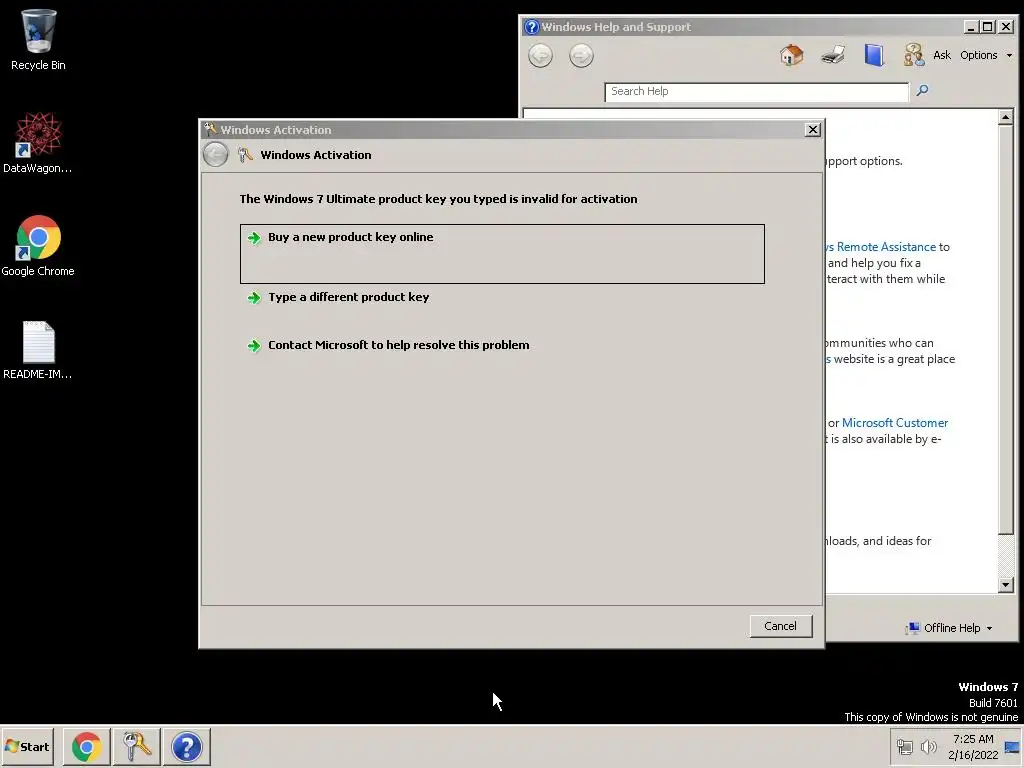Choose Buy a new product key online

pos(502,253)
